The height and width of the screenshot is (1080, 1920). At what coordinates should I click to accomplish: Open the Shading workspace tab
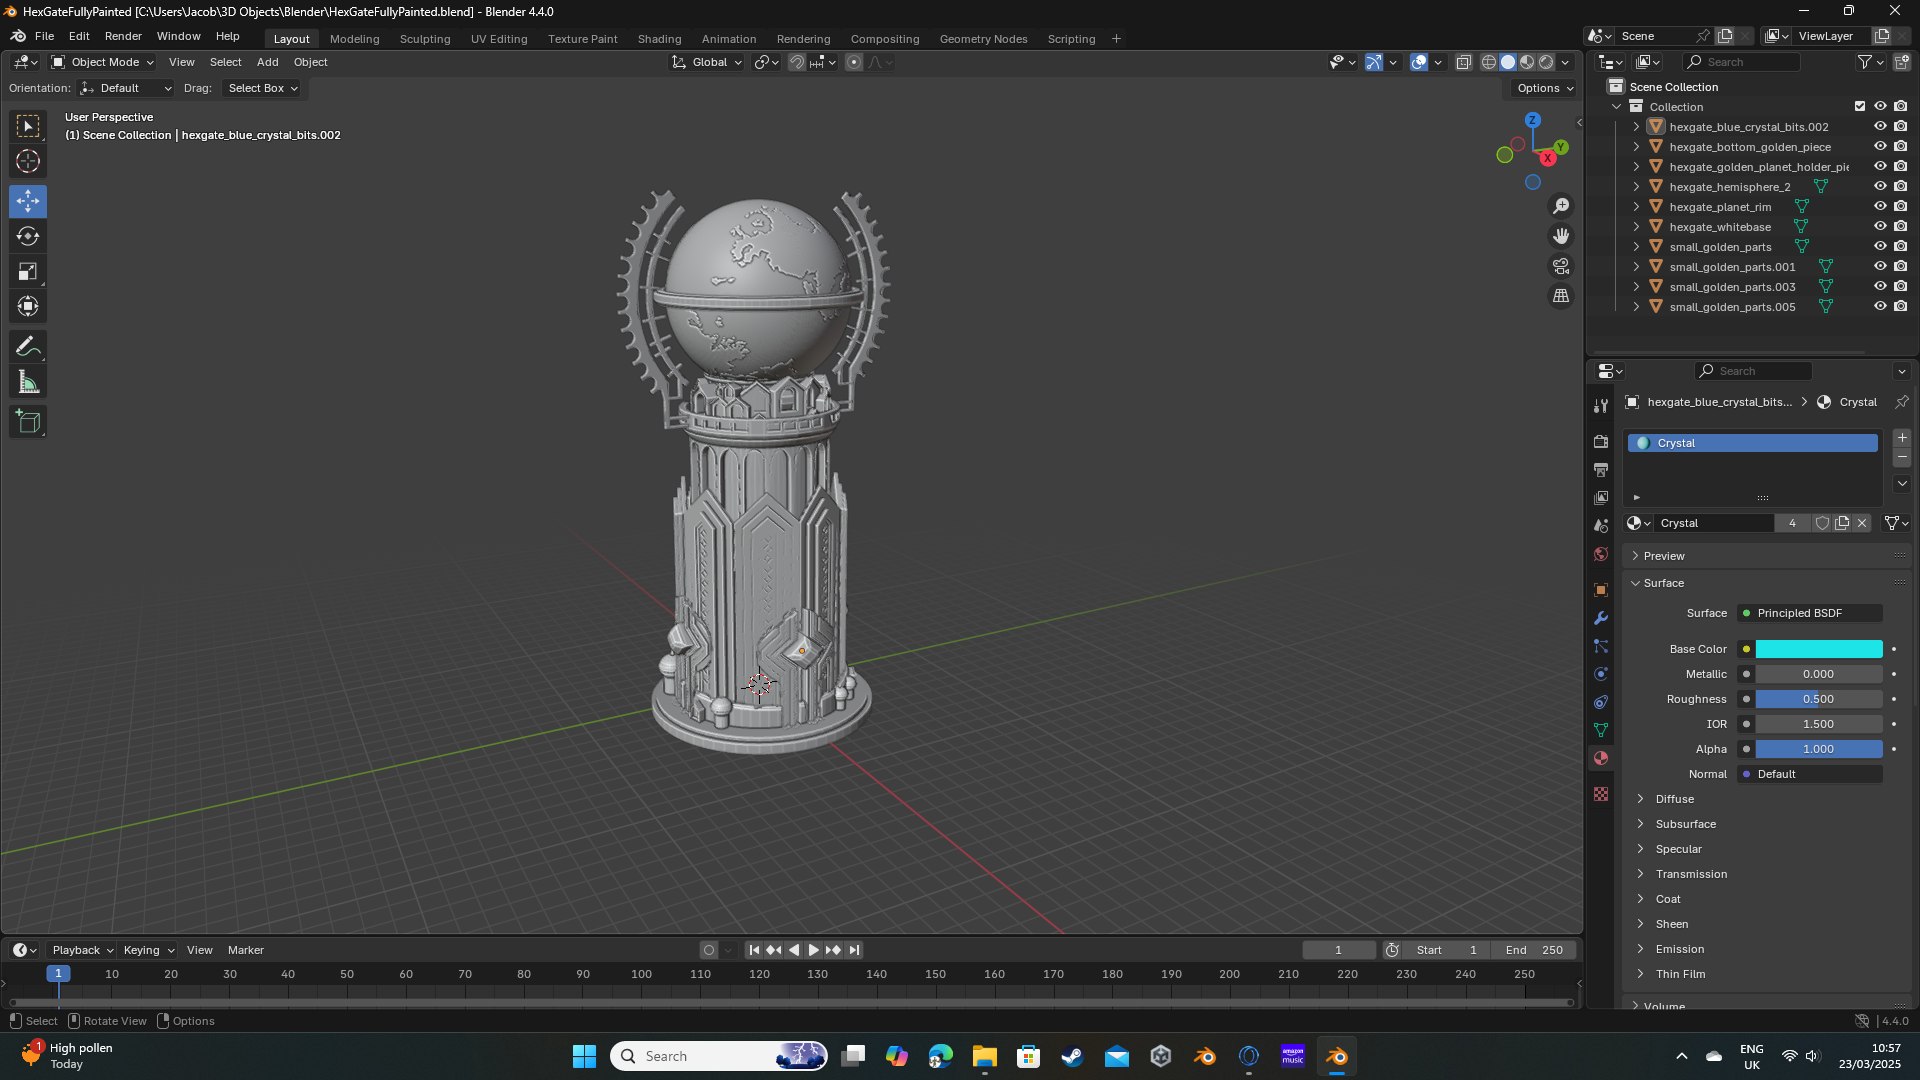659,39
